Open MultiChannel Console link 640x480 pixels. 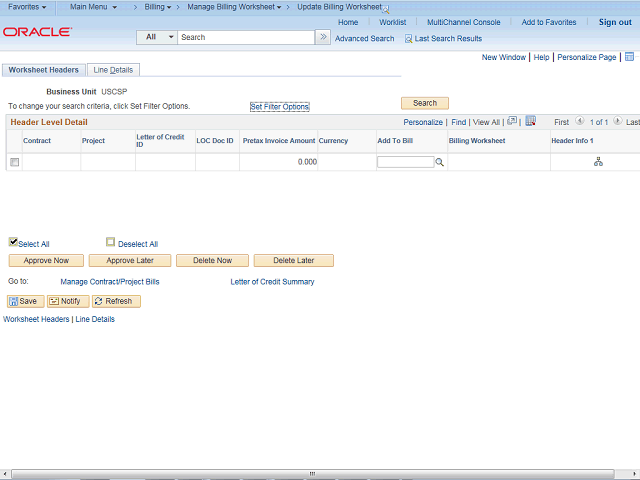point(464,22)
